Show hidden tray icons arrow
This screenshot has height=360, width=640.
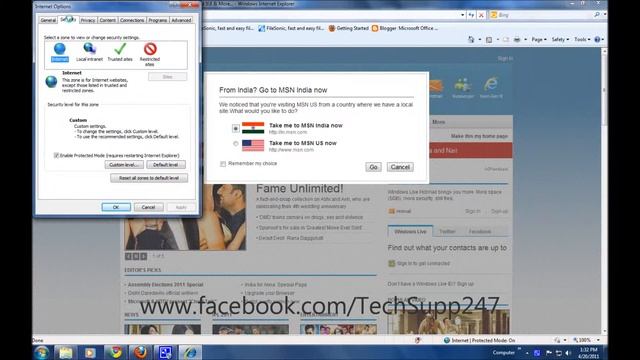(x=527, y=353)
